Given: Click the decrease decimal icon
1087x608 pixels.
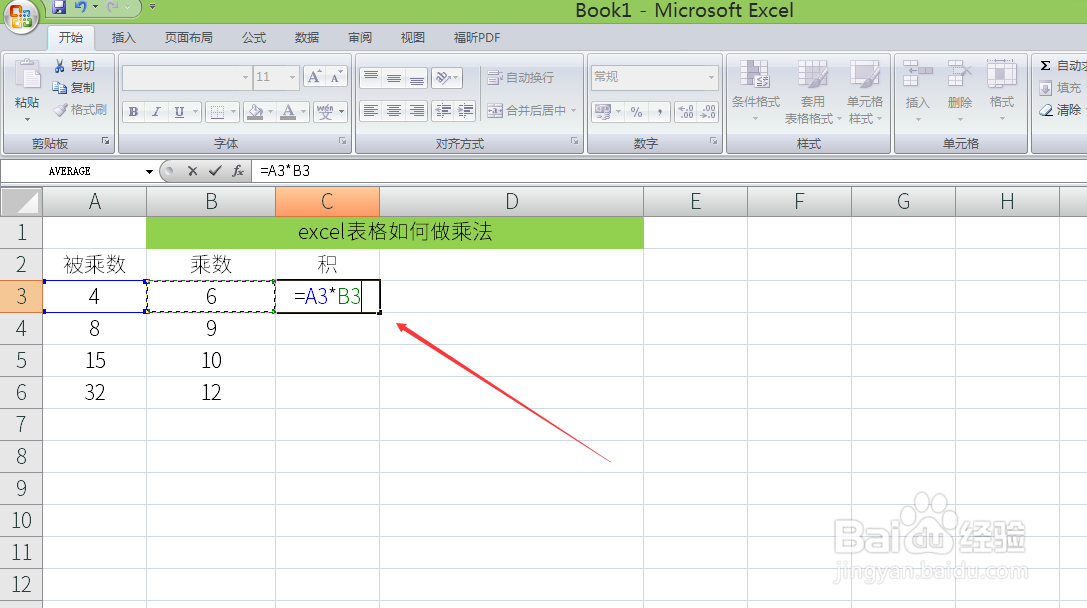Looking at the screenshot, I should 708,111.
